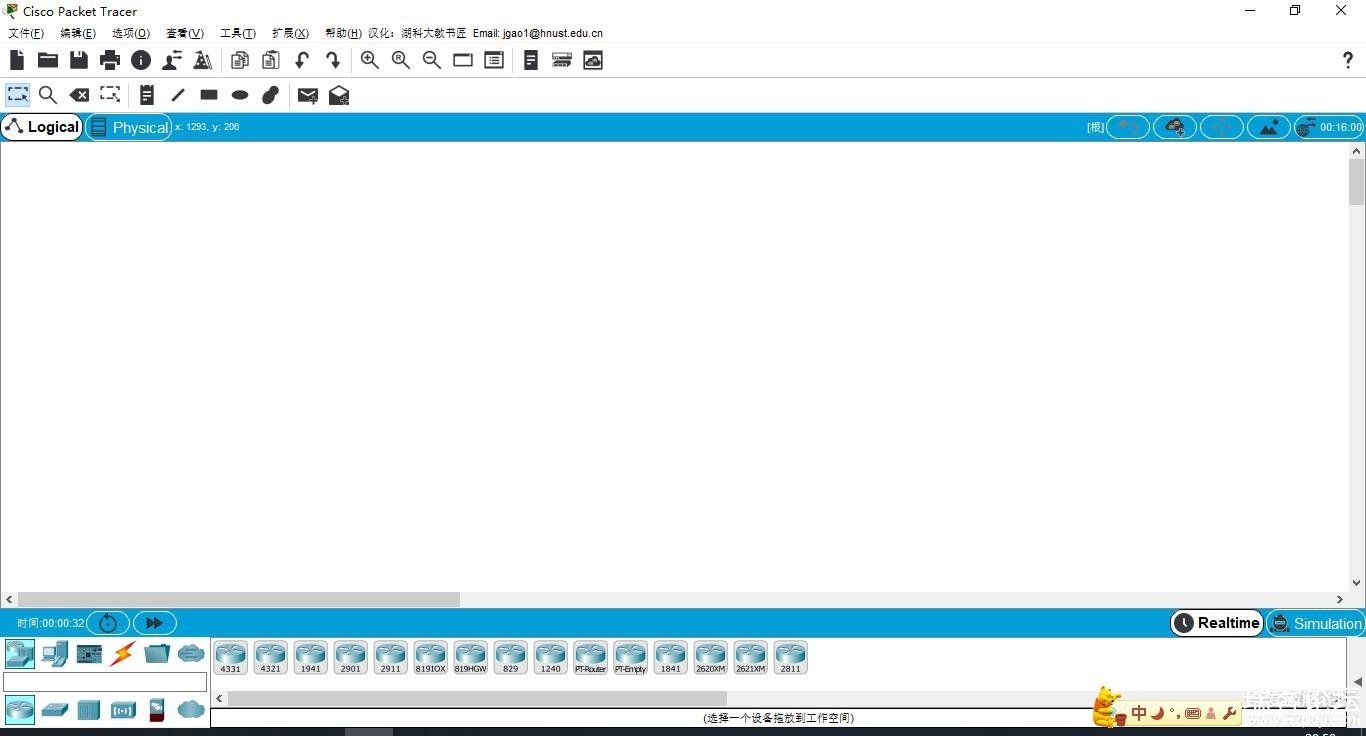The image size is (1366, 736).
Task: Pick the PT-Router device
Action: point(590,658)
